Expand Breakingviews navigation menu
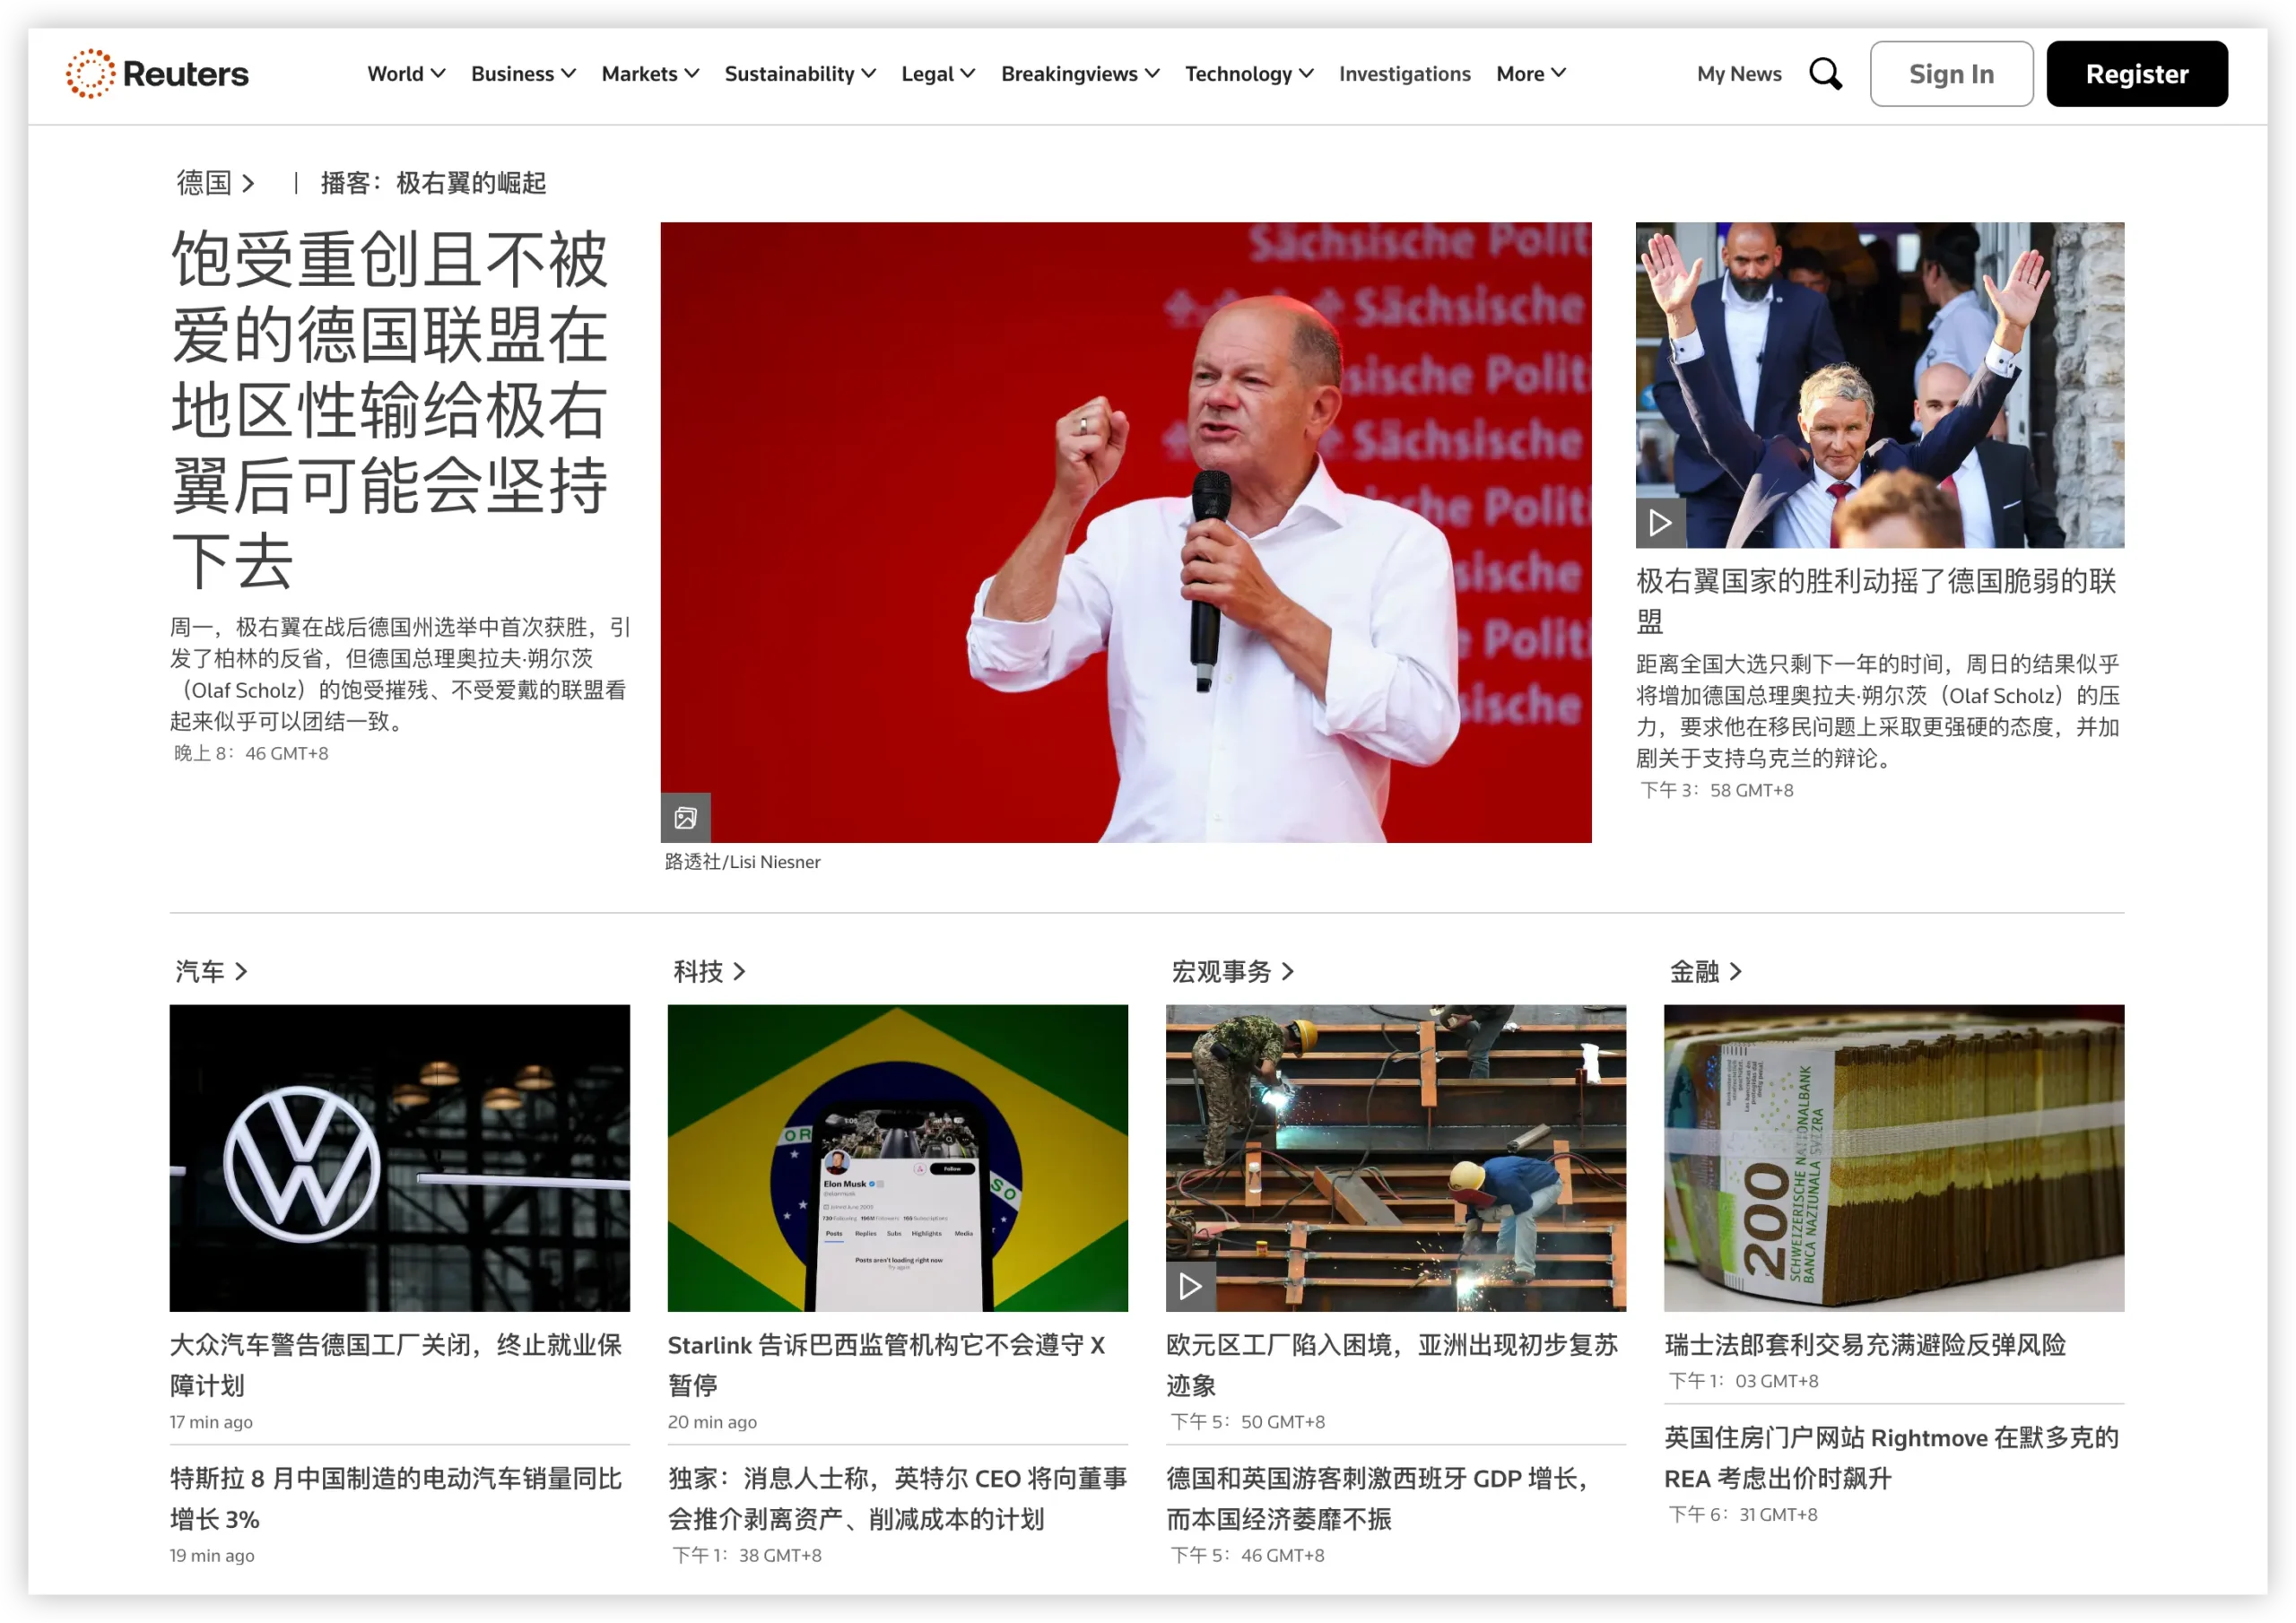This screenshot has height=1623, width=2296. [x=1080, y=73]
